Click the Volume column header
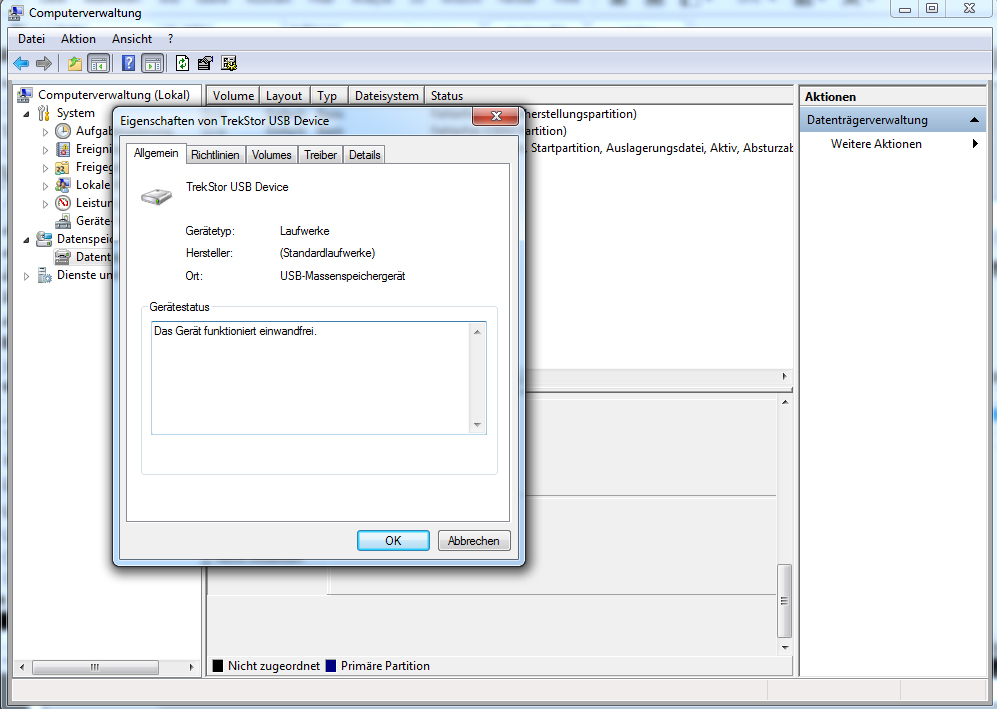The image size is (997, 709). (233, 95)
